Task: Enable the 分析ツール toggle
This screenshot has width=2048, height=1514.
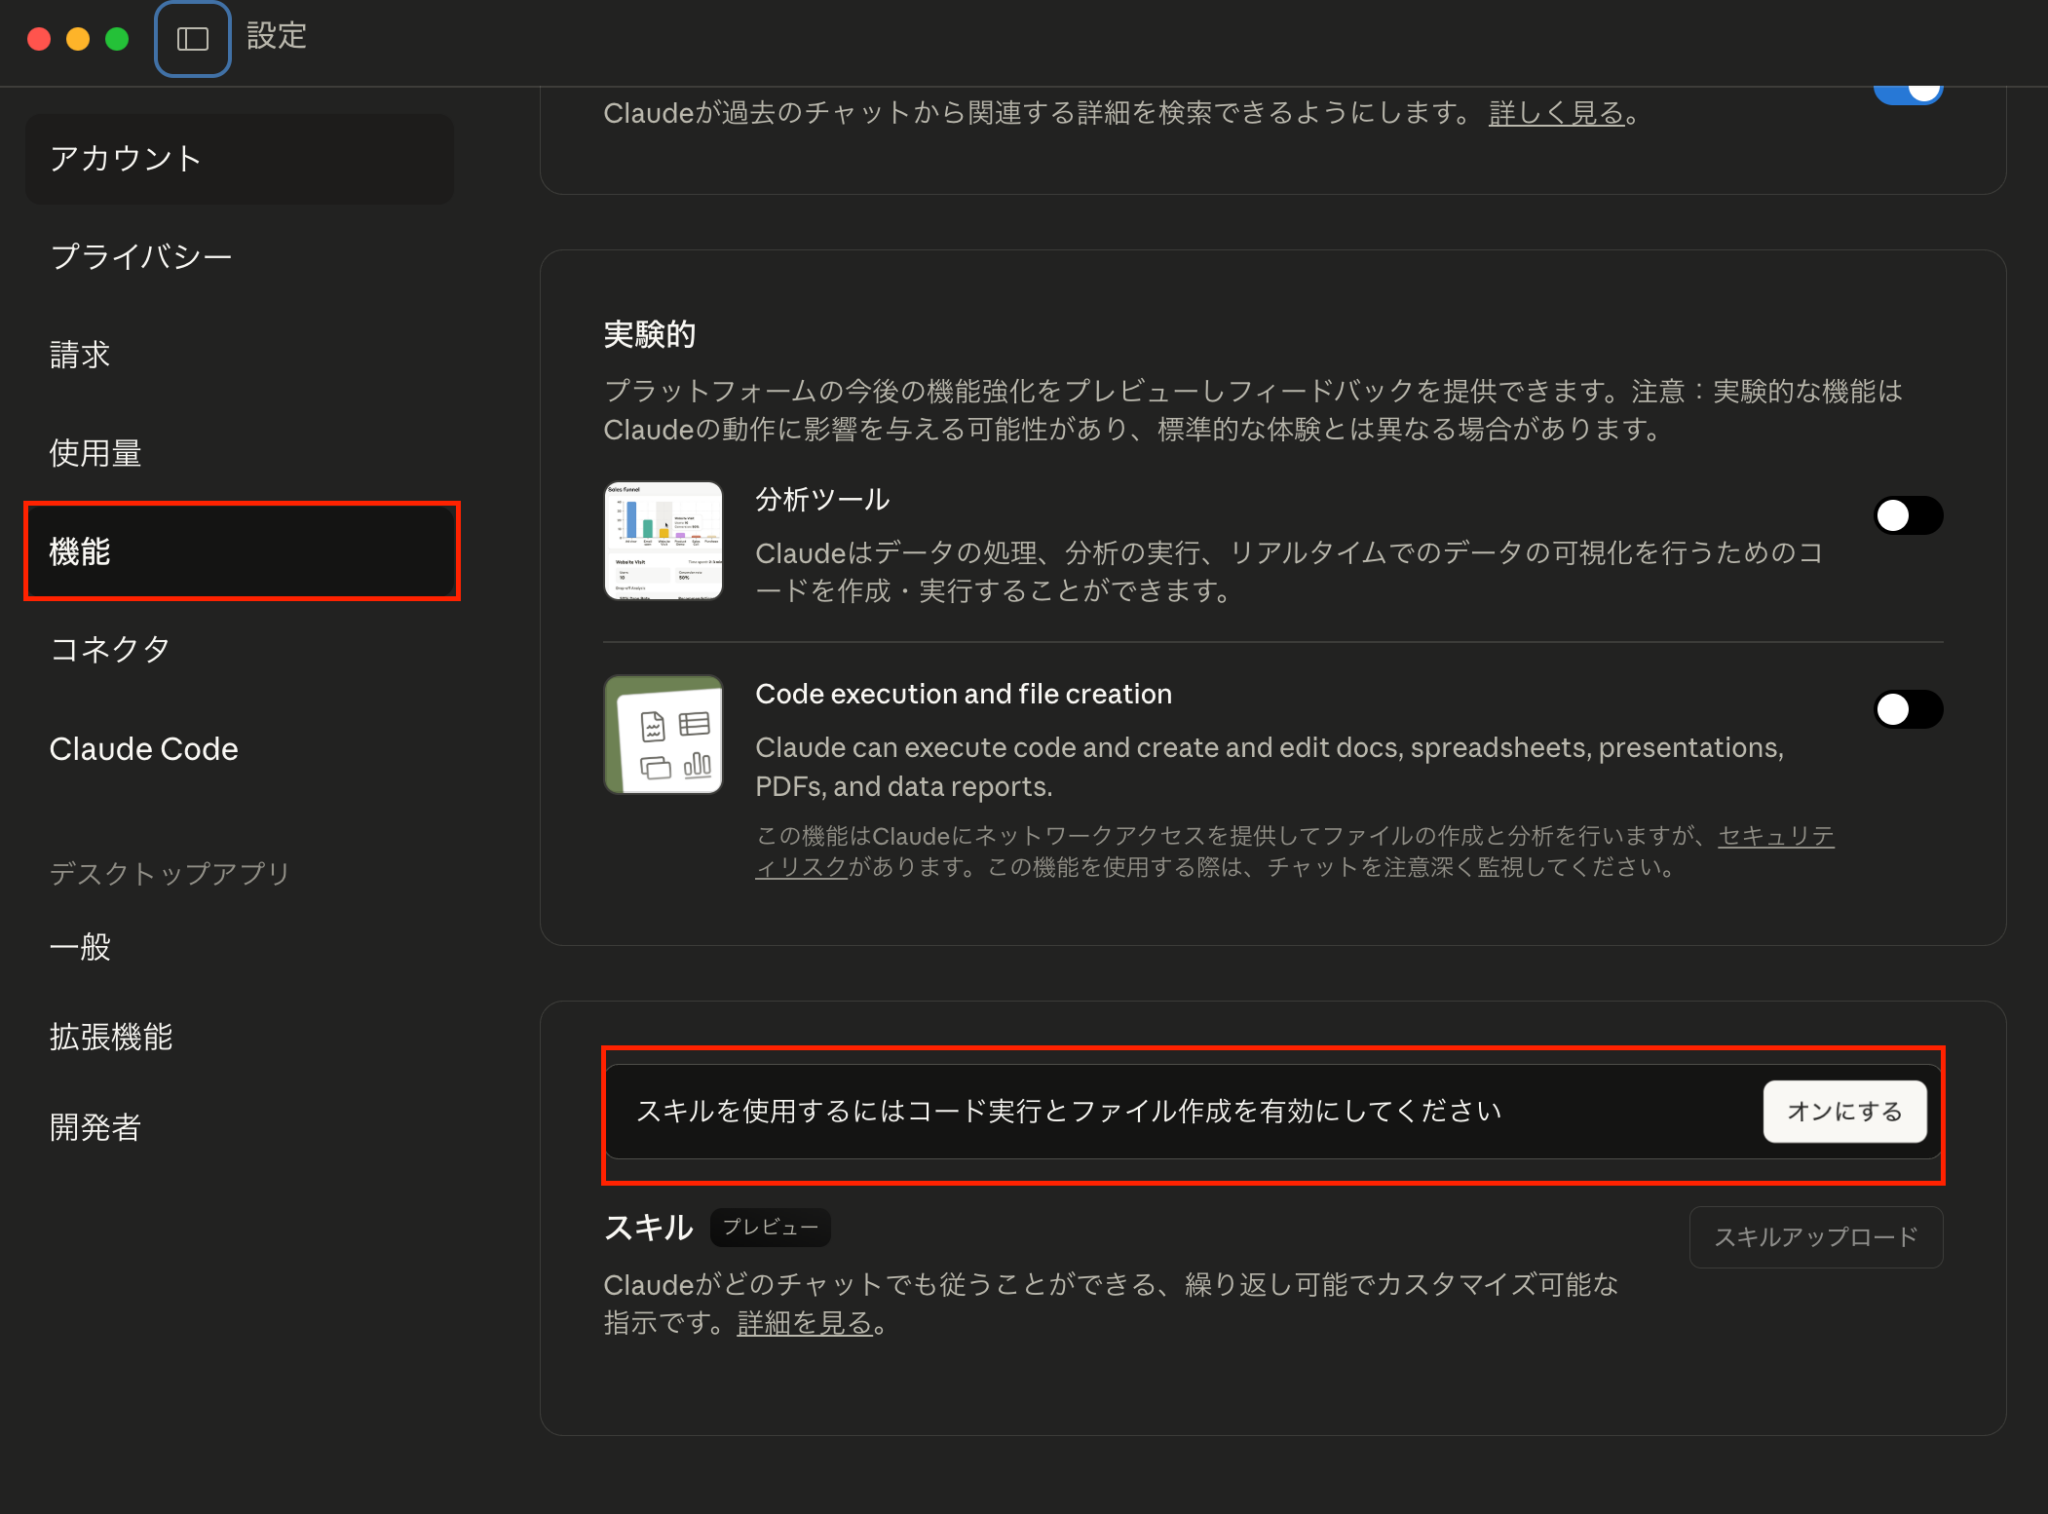Action: tap(1906, 515)
